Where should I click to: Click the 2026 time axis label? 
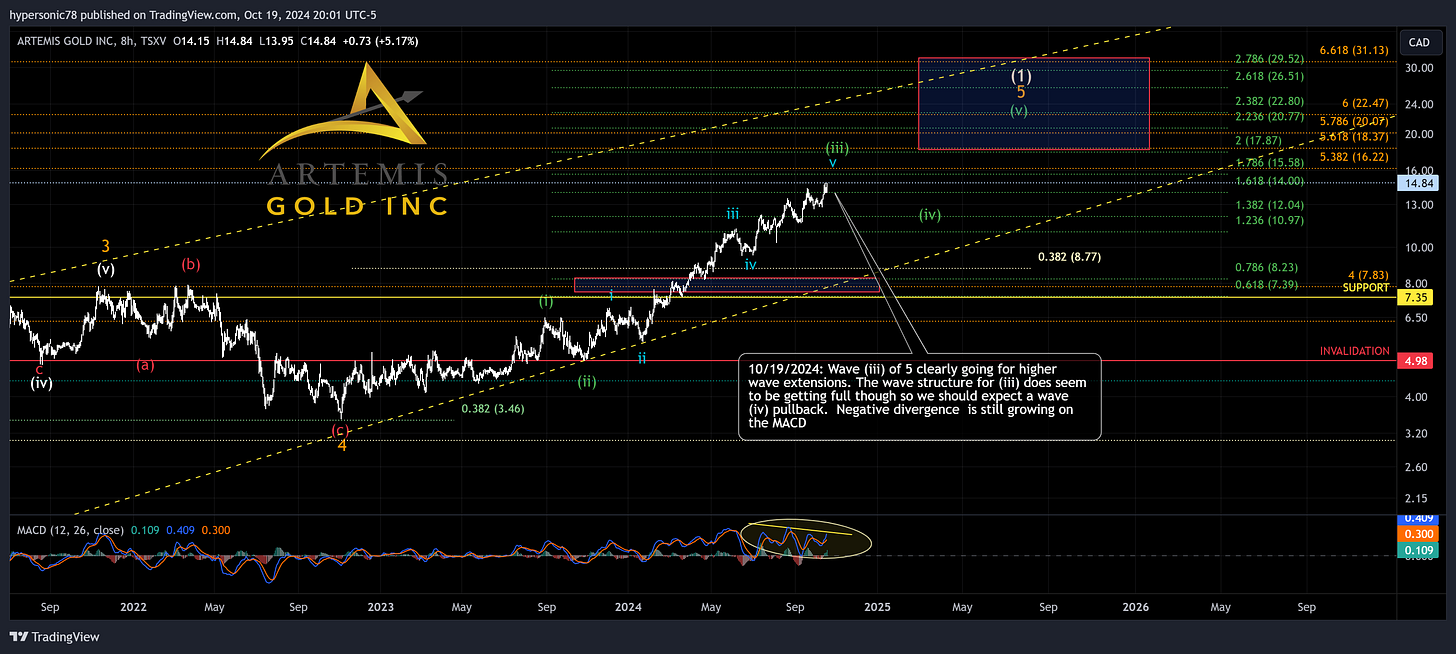click(1135, 606)
